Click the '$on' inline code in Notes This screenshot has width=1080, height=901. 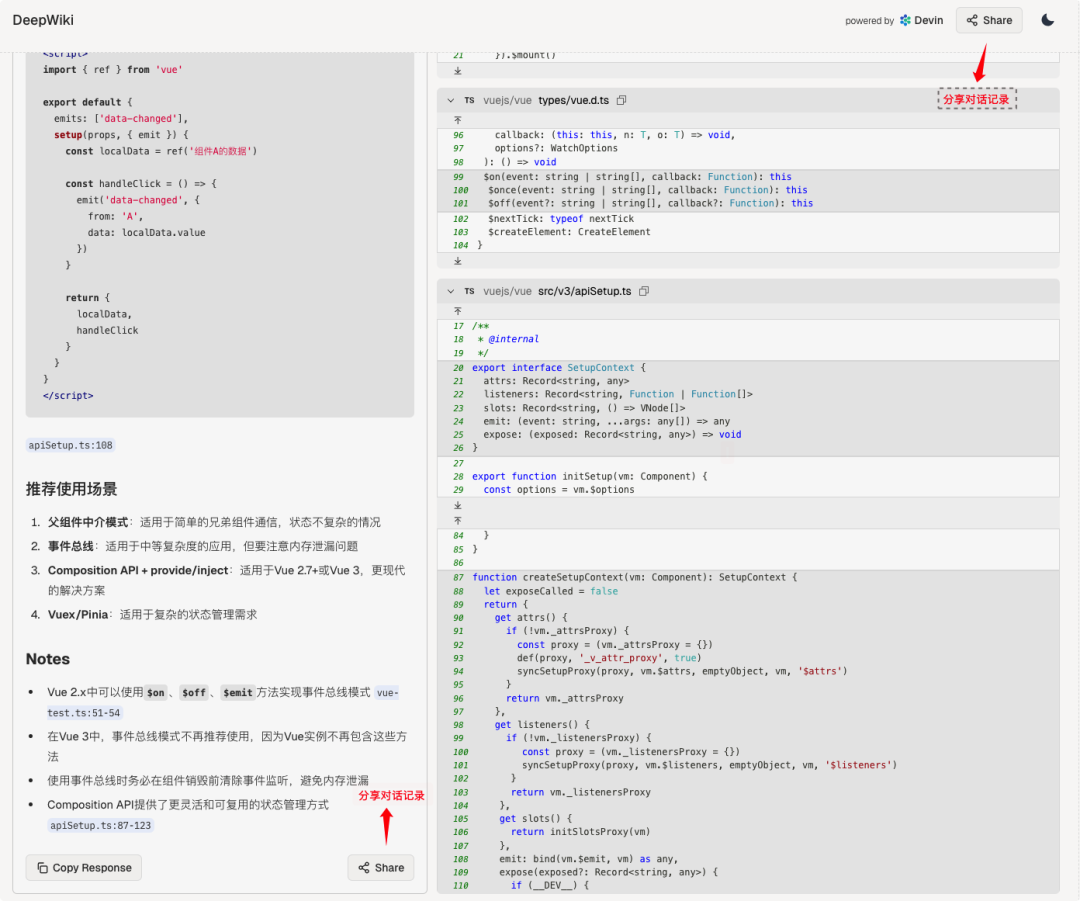pos(156,693)
